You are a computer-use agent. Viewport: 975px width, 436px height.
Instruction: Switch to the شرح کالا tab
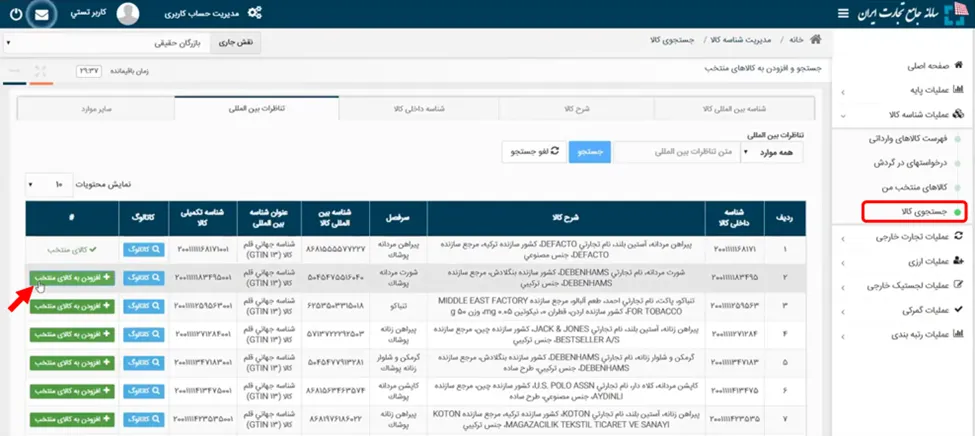pyautogui.click(x=576, y=109)
